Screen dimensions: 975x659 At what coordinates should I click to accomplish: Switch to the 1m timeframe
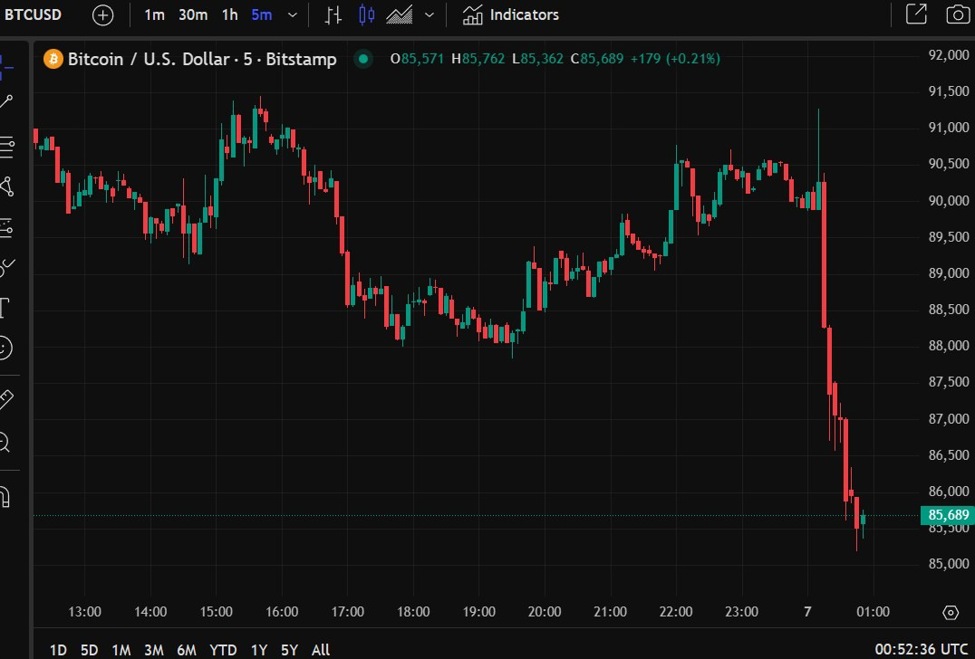click(154, 15)
